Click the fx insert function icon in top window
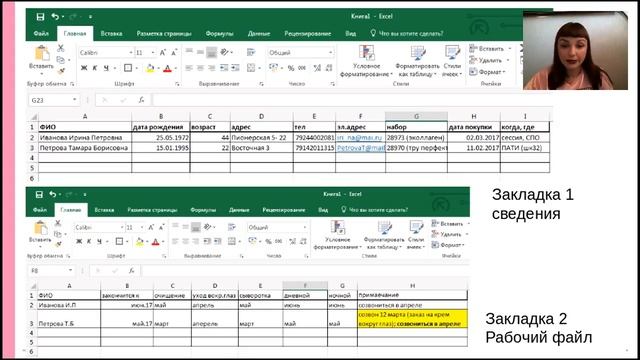This screenshot has width=640, height=360. [x=141, y=100]
